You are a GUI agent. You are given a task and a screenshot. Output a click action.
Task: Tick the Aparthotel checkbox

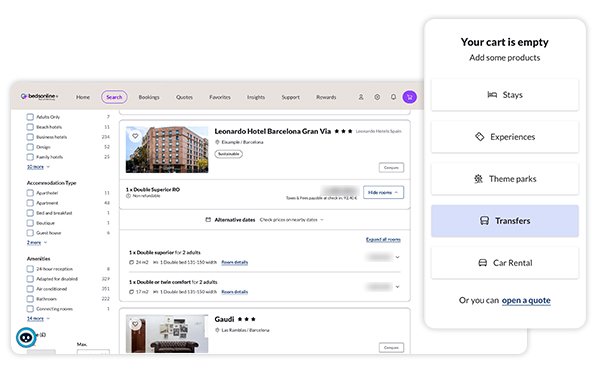pyautogui.click(x=30, y=193)
